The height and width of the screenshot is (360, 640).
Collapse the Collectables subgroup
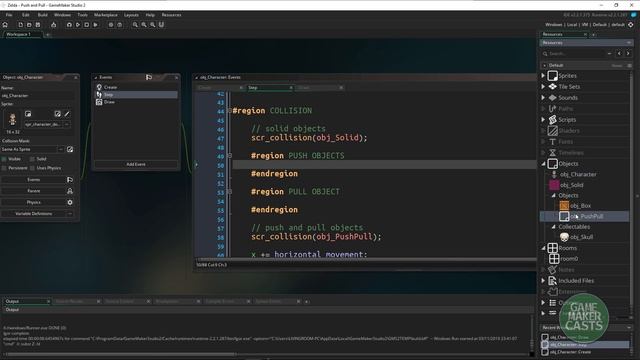553,227
